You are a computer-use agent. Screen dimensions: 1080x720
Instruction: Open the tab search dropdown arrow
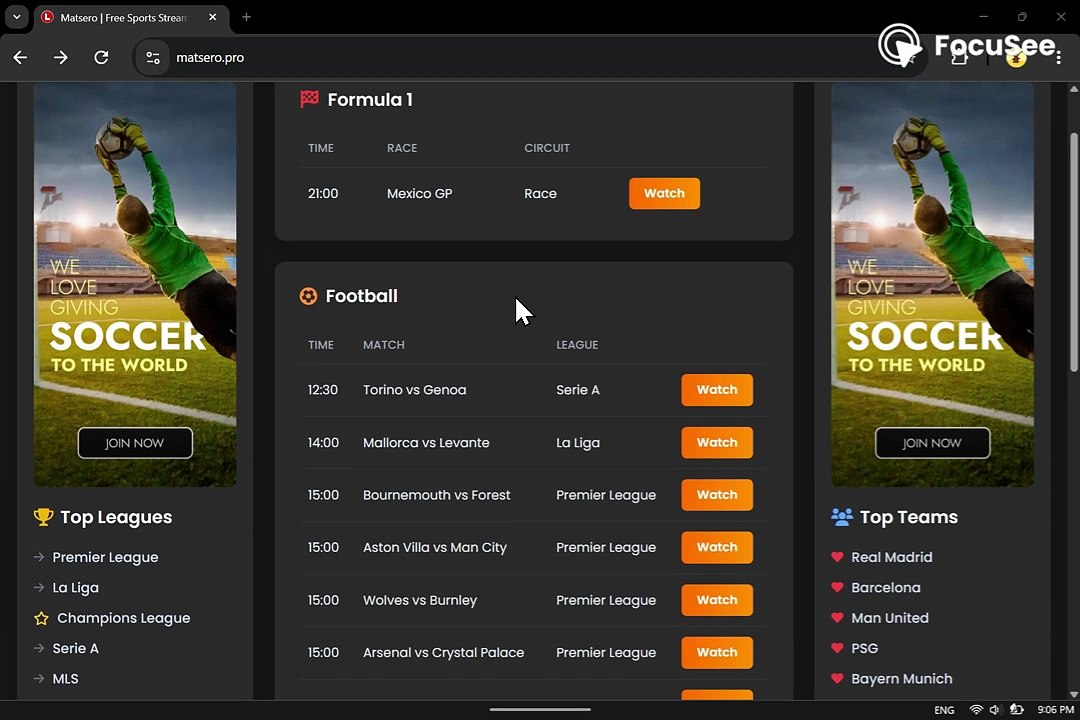17,17
